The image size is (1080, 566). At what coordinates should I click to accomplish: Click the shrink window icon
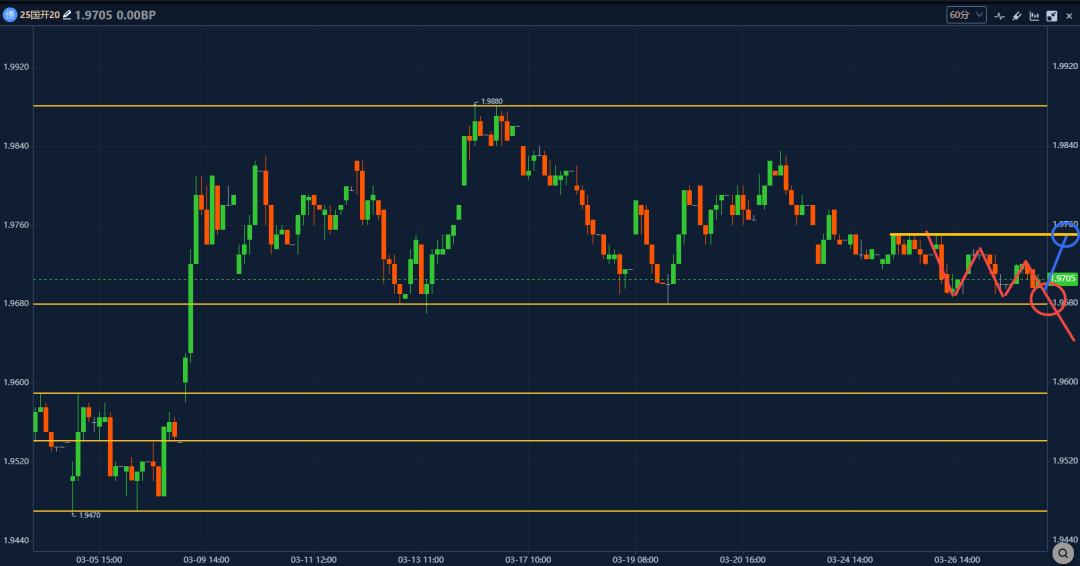click(x=1051, y=16)
